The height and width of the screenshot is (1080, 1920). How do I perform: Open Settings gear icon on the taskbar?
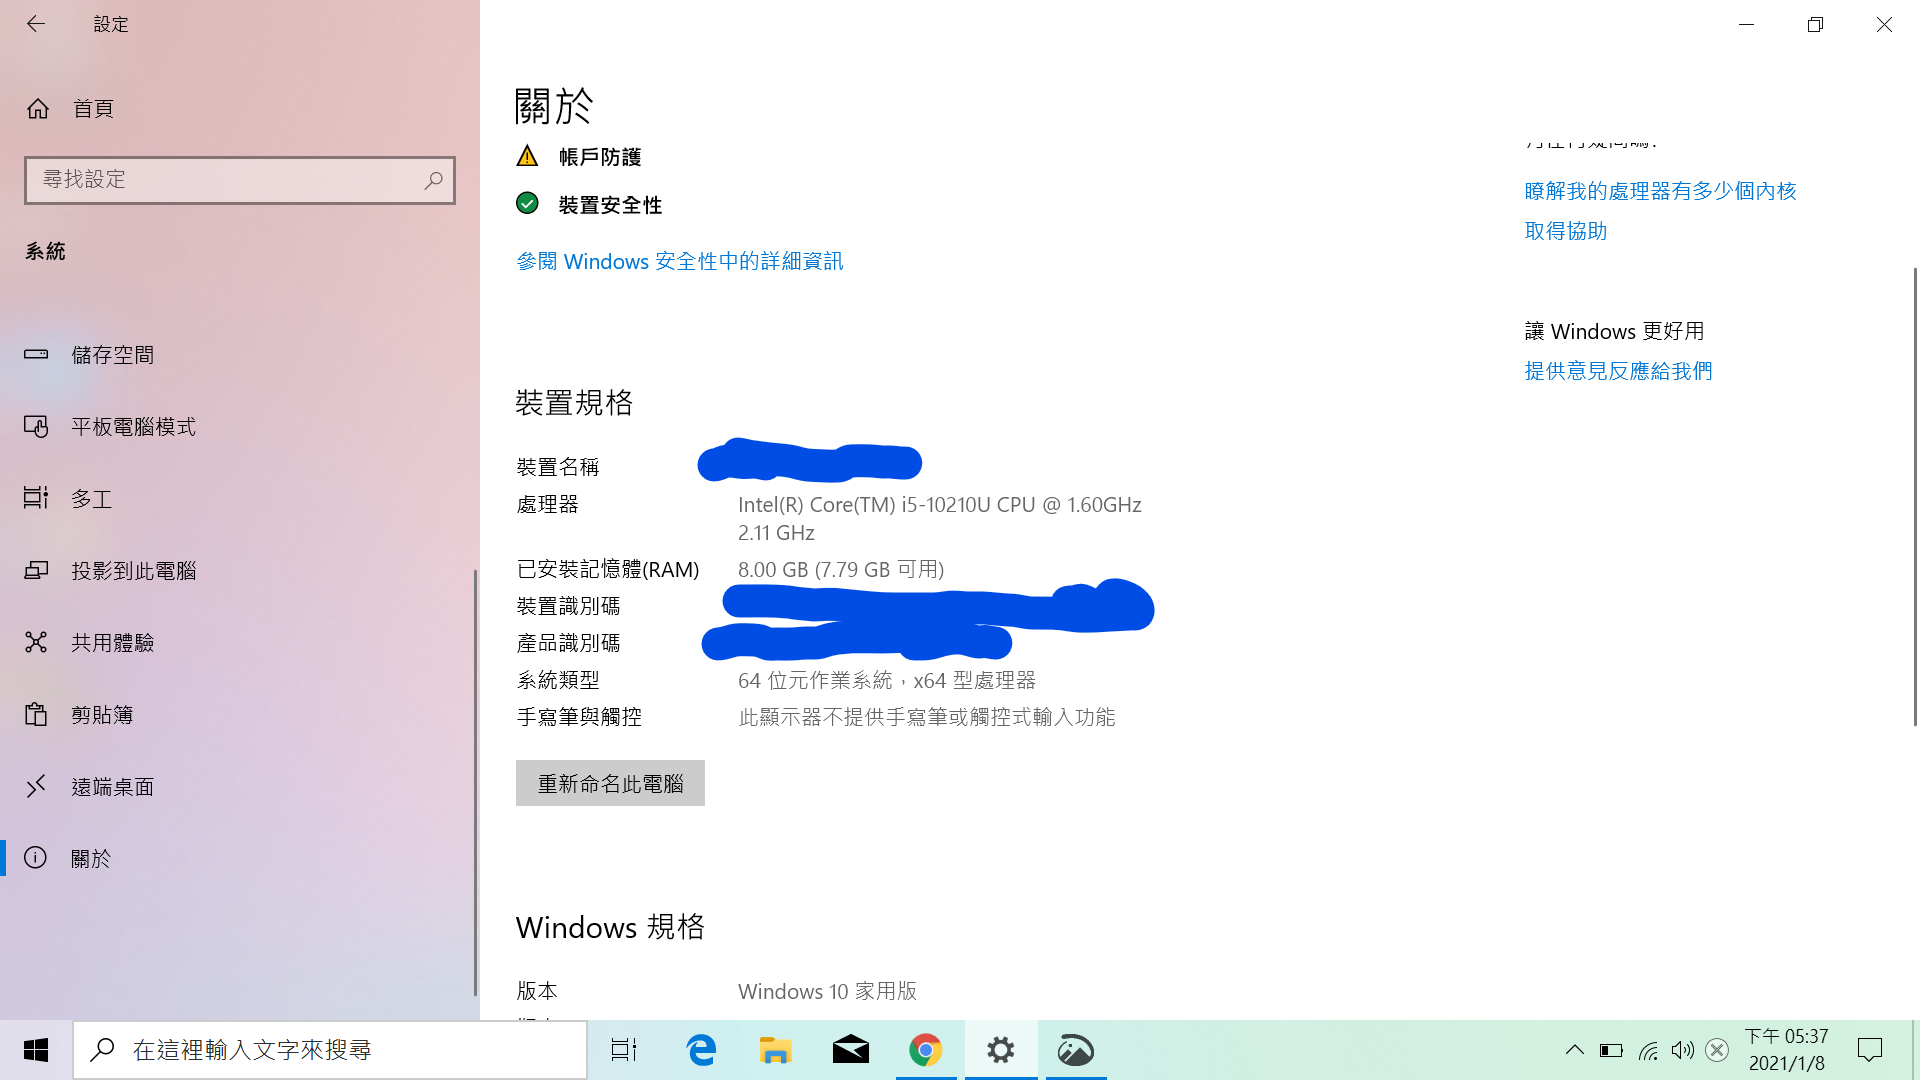point(1001,1050)
